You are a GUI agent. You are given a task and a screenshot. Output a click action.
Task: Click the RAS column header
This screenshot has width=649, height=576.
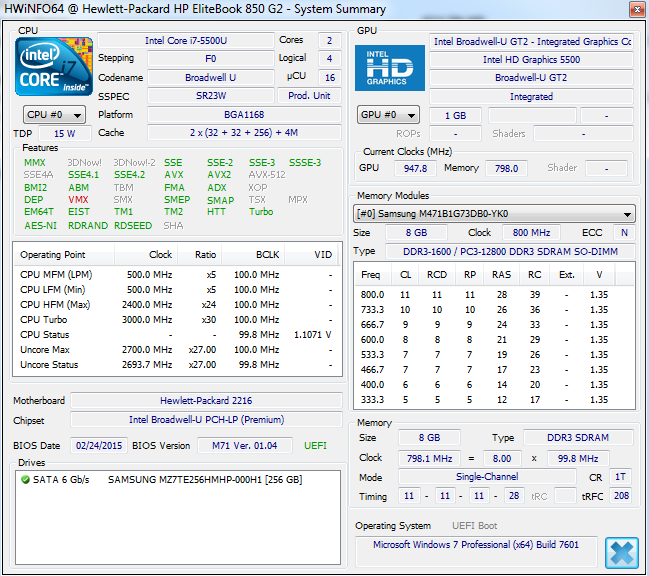tap(502, 275)
